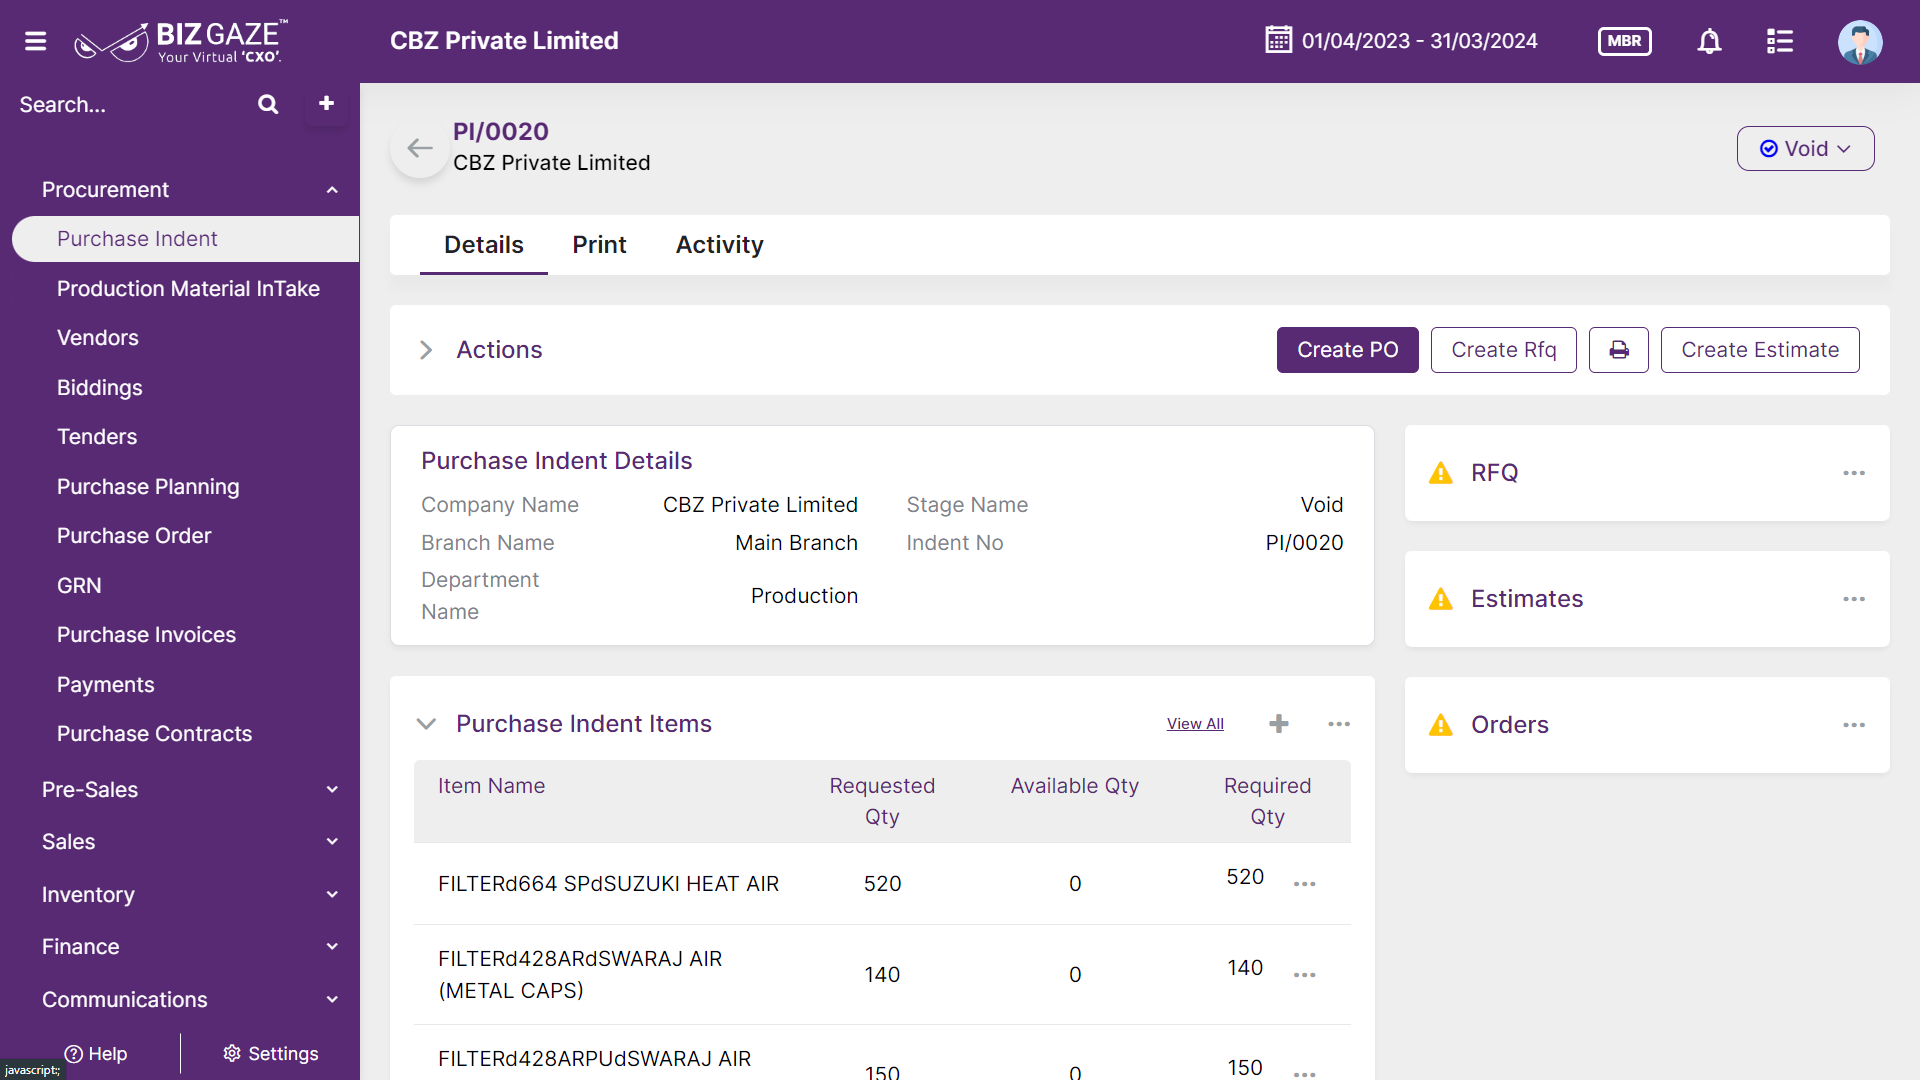Click the Item Name column header

tap(491, 786)
